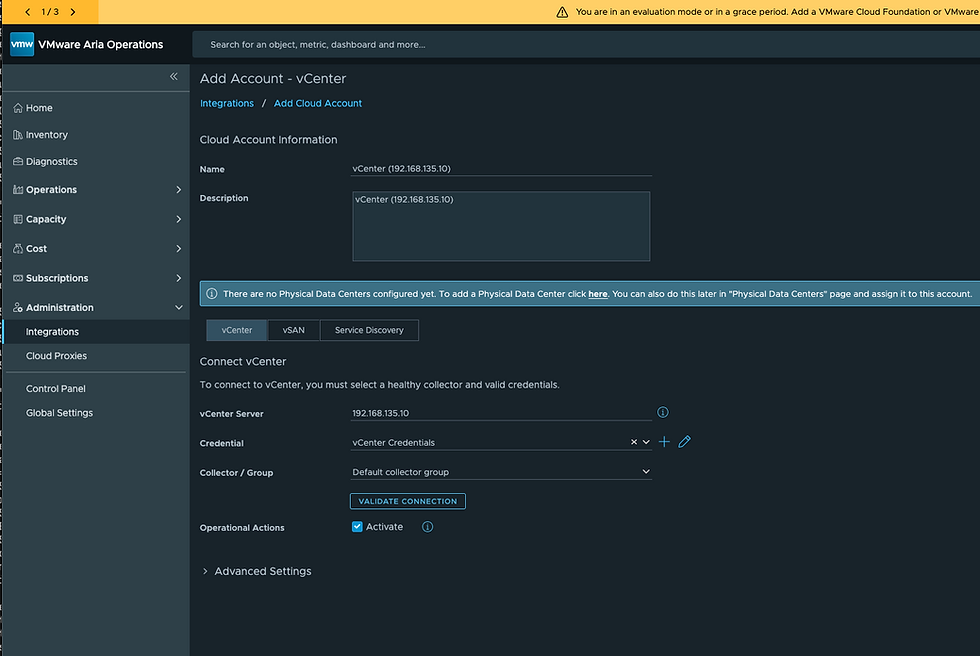Collapse the sidebar with double-chevron icon
The height and width of the screenshot is (656, 980).
click(174, 76)
